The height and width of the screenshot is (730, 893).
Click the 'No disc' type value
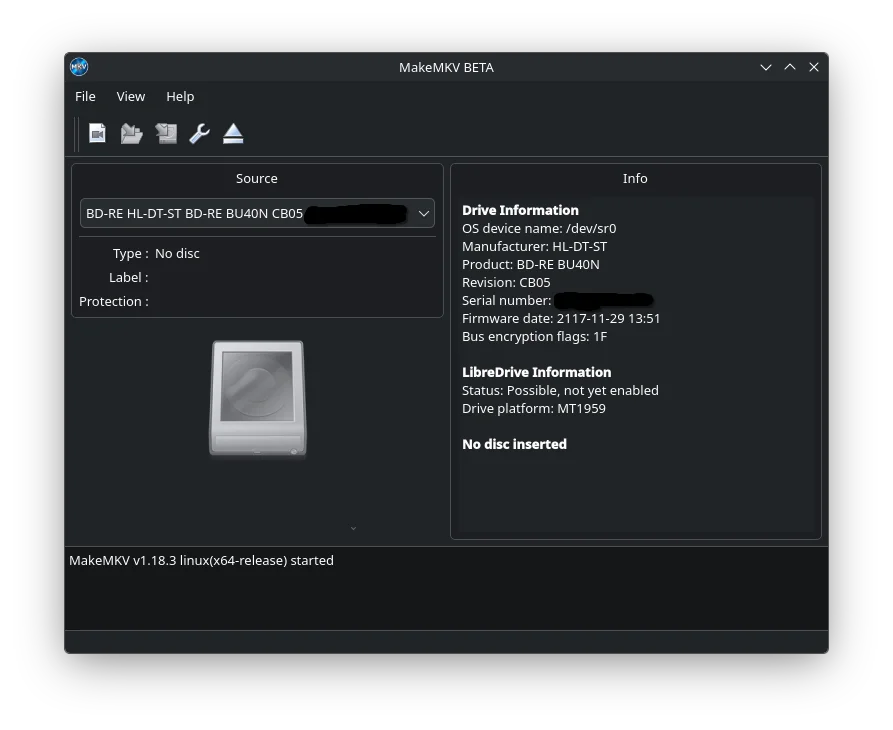(177, 253)
